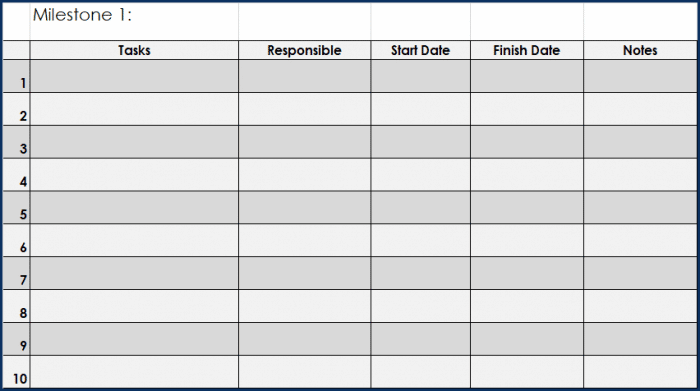The height and width of the screenshot is (391, 700).
Task: Click the Start Date cell in row 3
Action: (421, 142)
